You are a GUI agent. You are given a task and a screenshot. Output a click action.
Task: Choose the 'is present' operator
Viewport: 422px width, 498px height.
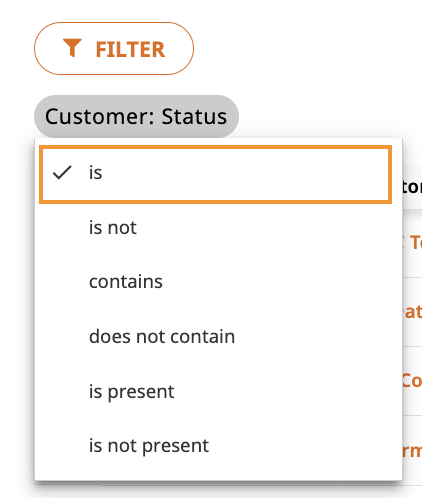click(x=215, y=391)
